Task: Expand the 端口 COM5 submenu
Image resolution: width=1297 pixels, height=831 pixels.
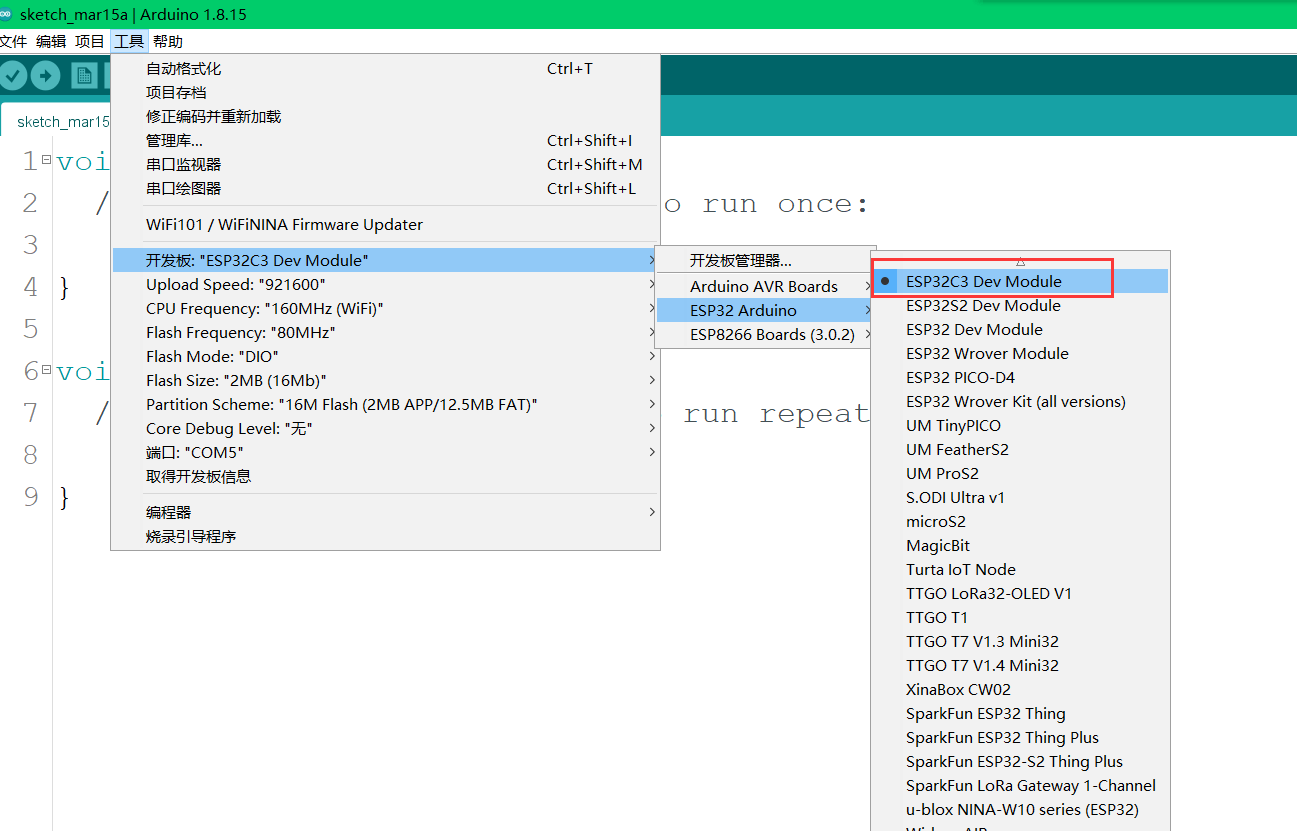Action: click(x=385, y=453)
